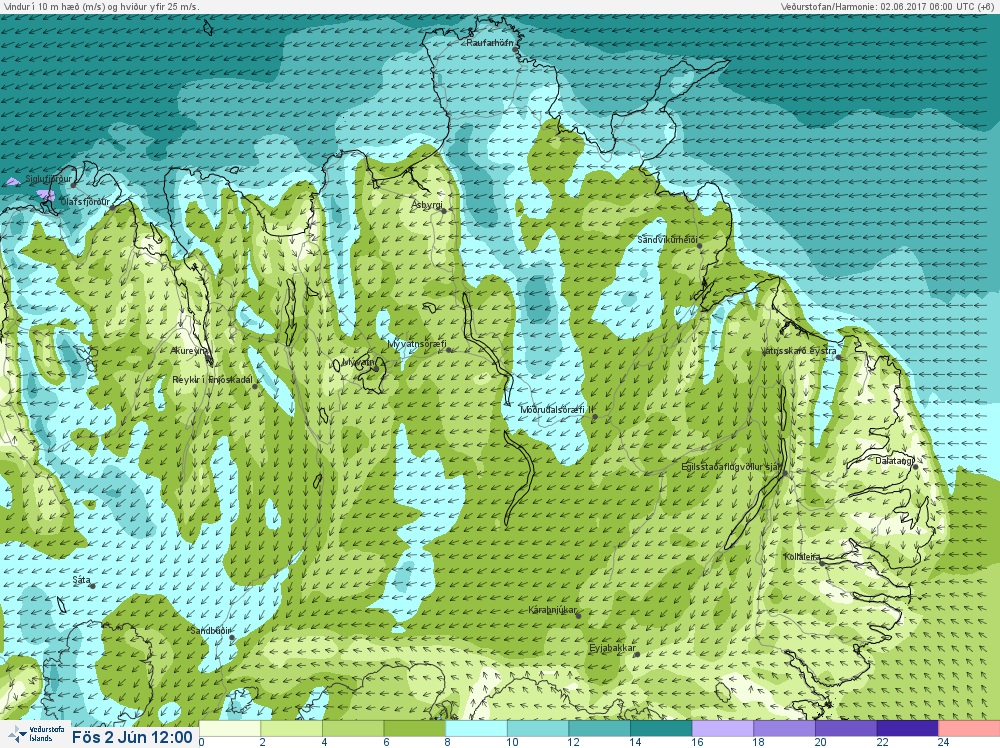1000x748 pixels.
Task: Select the Mývatnsöræfi station label
Action: click(417, 344)
